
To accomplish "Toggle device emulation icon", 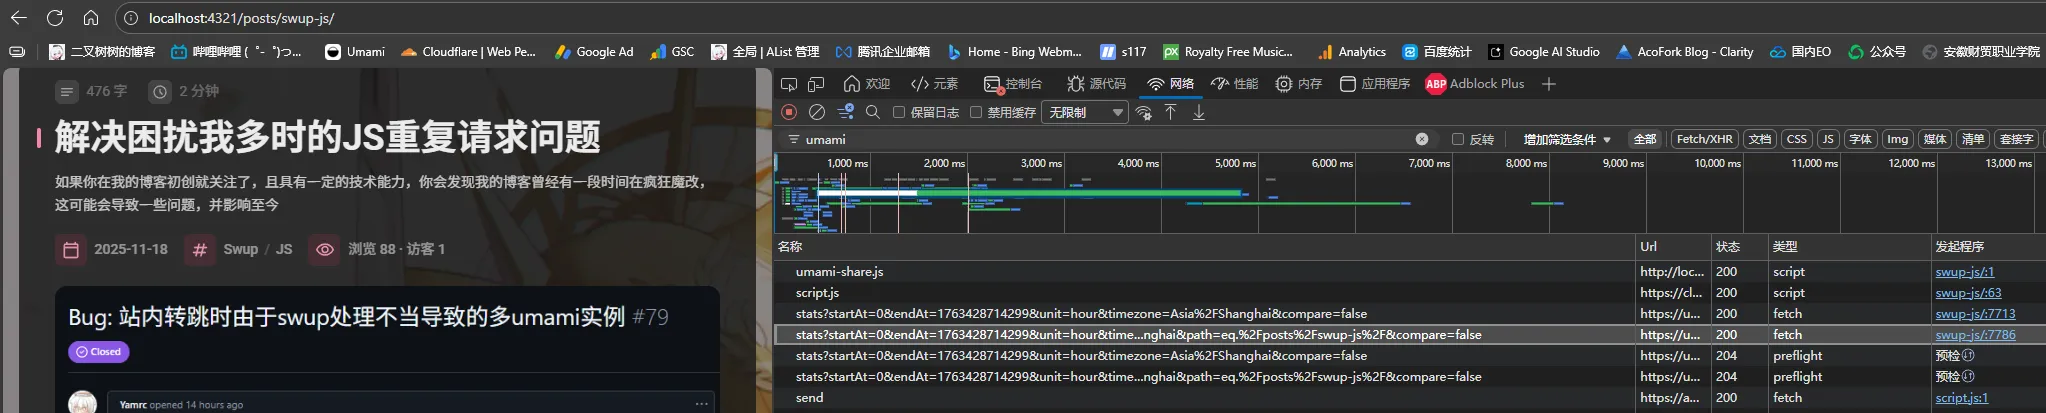I will click(x=816, y=84).
